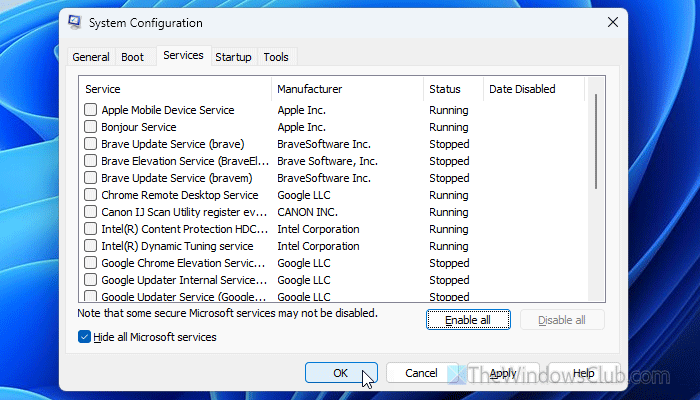Click the Apply button

(x=503, y=373)
